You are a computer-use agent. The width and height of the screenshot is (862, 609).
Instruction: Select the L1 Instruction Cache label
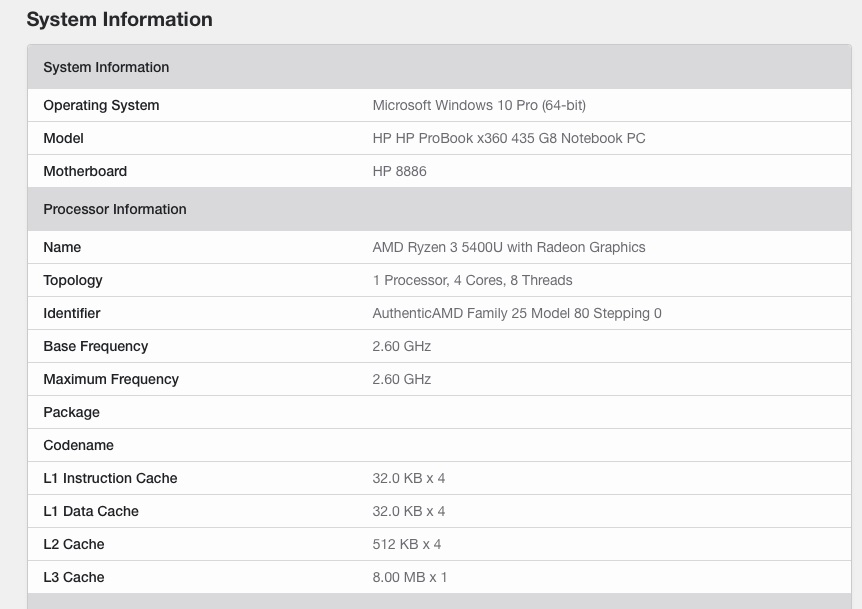[110, 478]
